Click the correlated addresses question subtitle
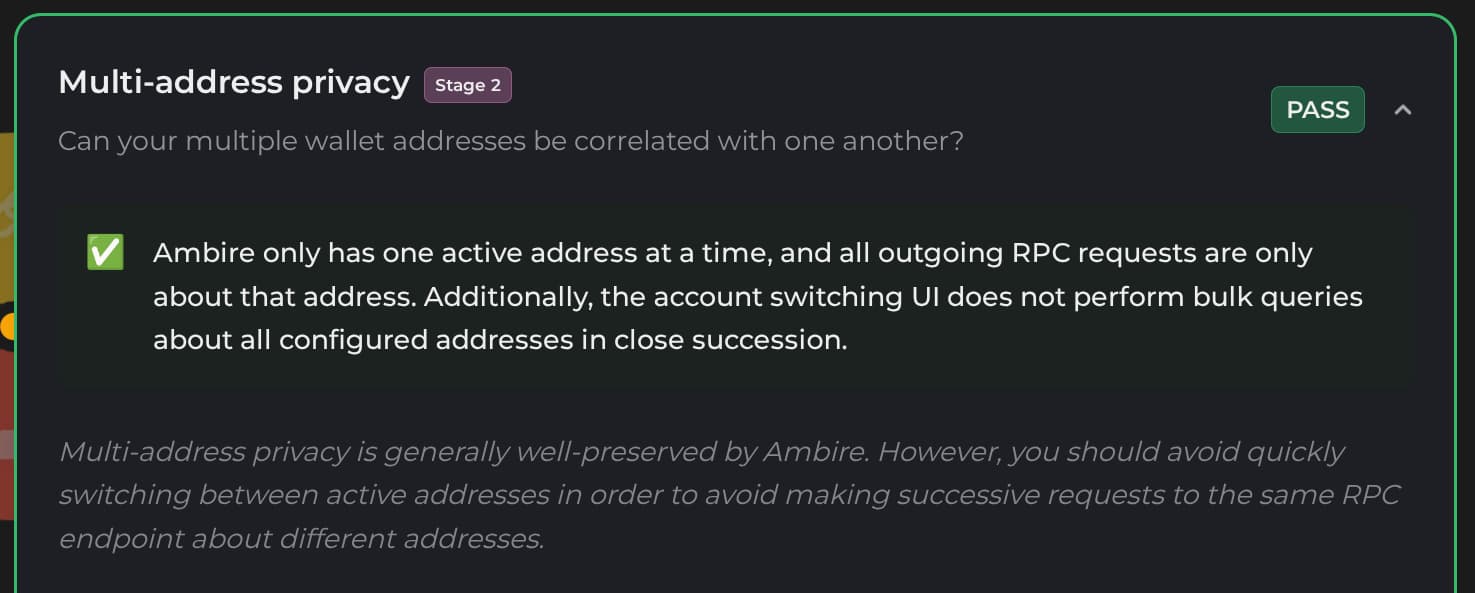This screenshot has height=593, width=1475. pos(510,141)
